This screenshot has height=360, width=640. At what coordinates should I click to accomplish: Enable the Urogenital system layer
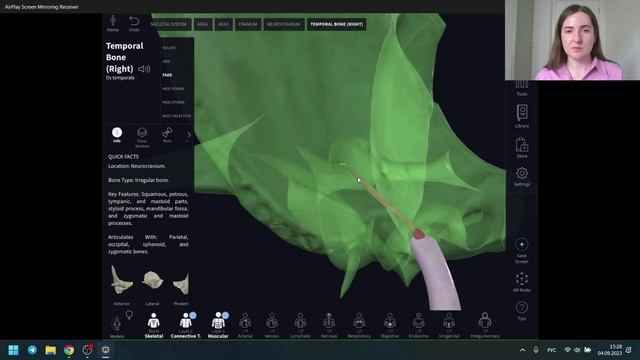pyautogui.click(x=449, y=326)
